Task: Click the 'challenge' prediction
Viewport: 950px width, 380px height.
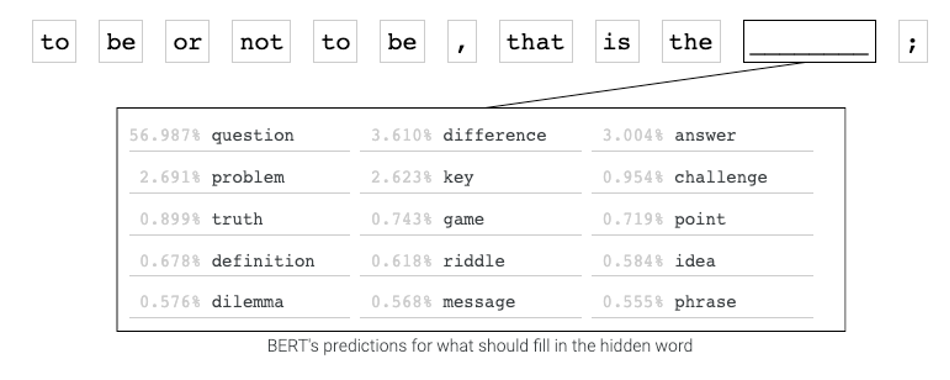Action: click(x=702, y=178)
